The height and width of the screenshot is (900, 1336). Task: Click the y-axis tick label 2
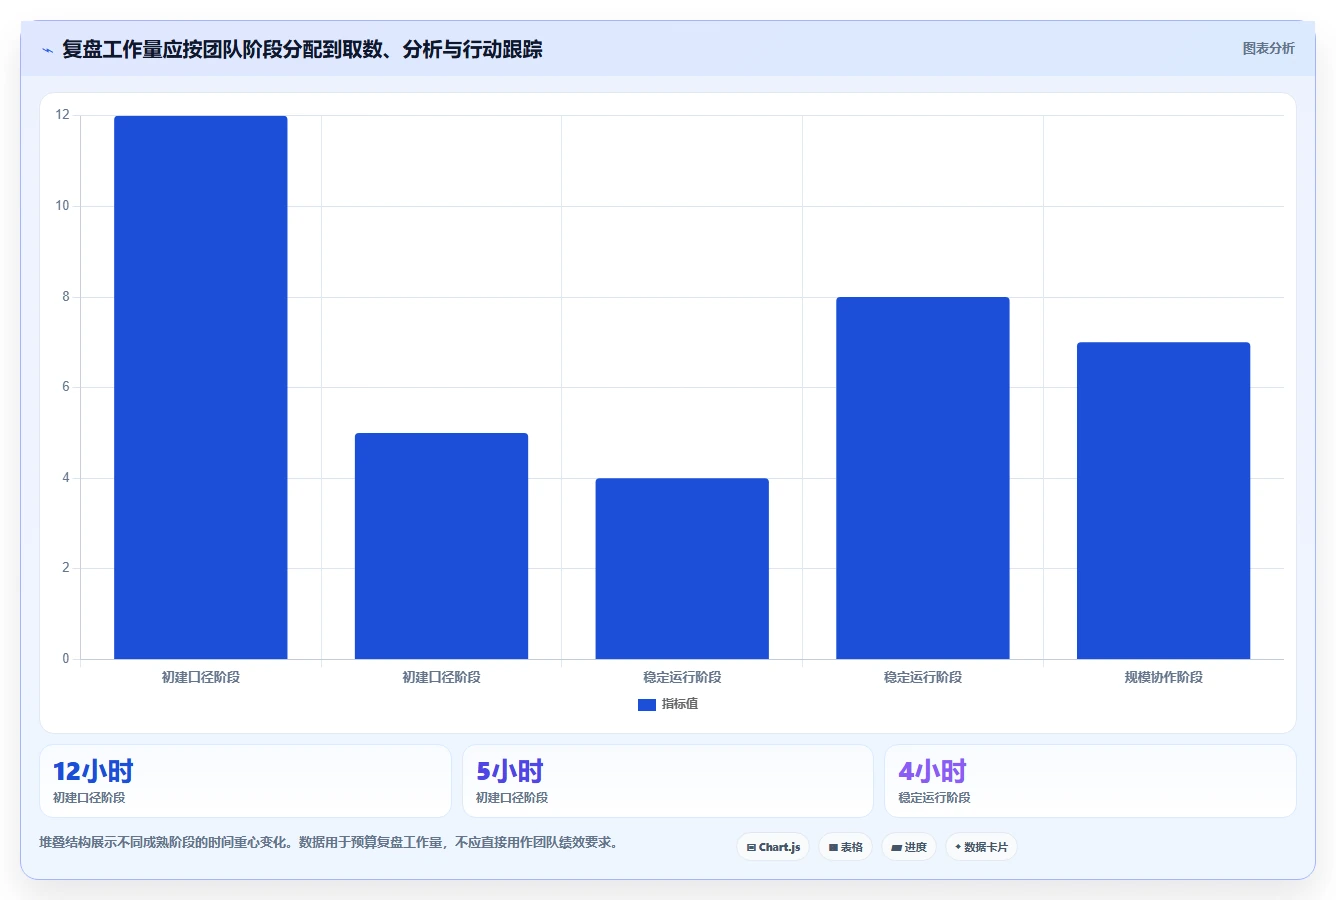[66, 568]
